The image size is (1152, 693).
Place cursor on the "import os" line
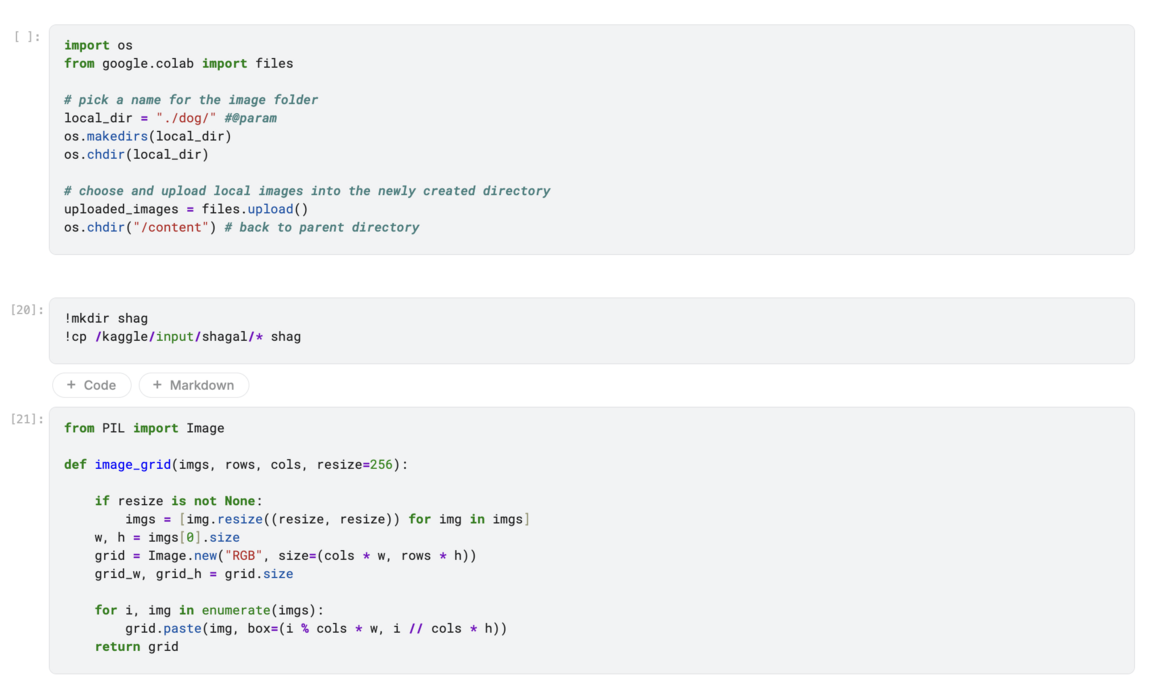[x=98, y=45]
